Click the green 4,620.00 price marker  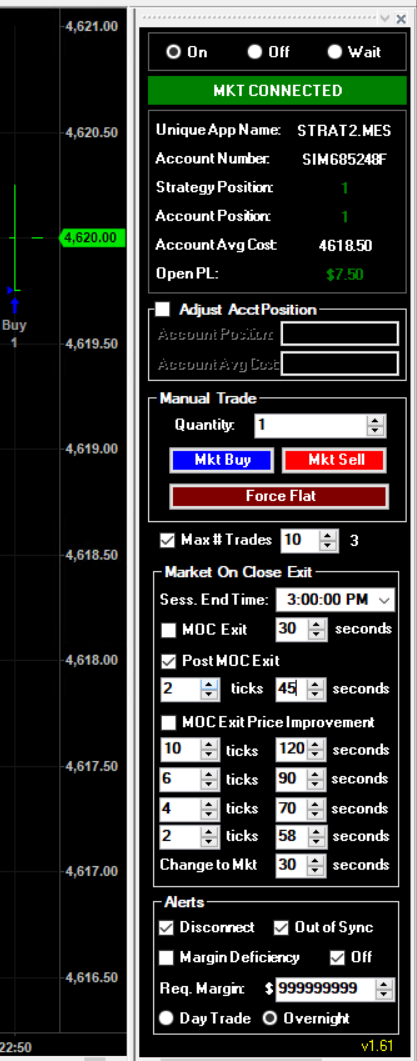pos(93,238)
